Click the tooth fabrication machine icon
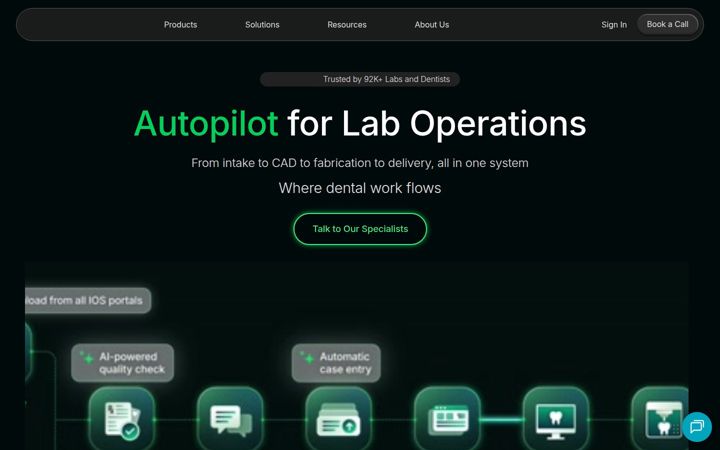 pos(661,419)
